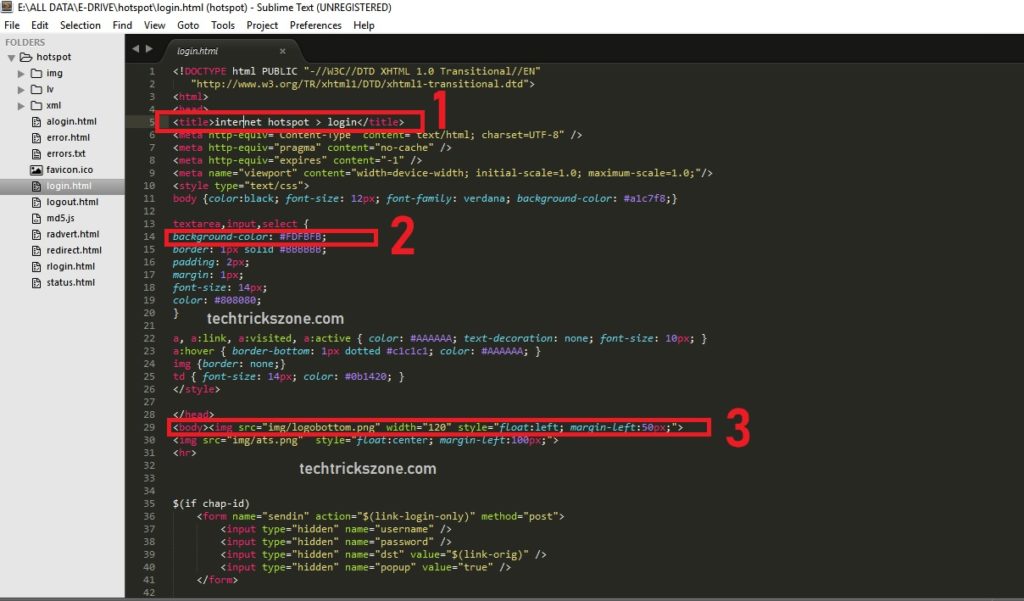Expand the img folder arrow

pos(21,74)
